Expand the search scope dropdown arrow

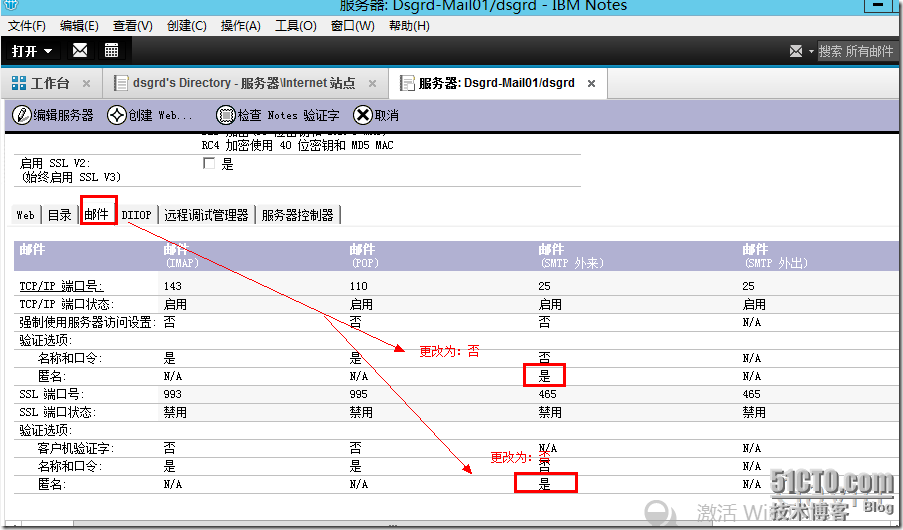[x=811, y=51]
